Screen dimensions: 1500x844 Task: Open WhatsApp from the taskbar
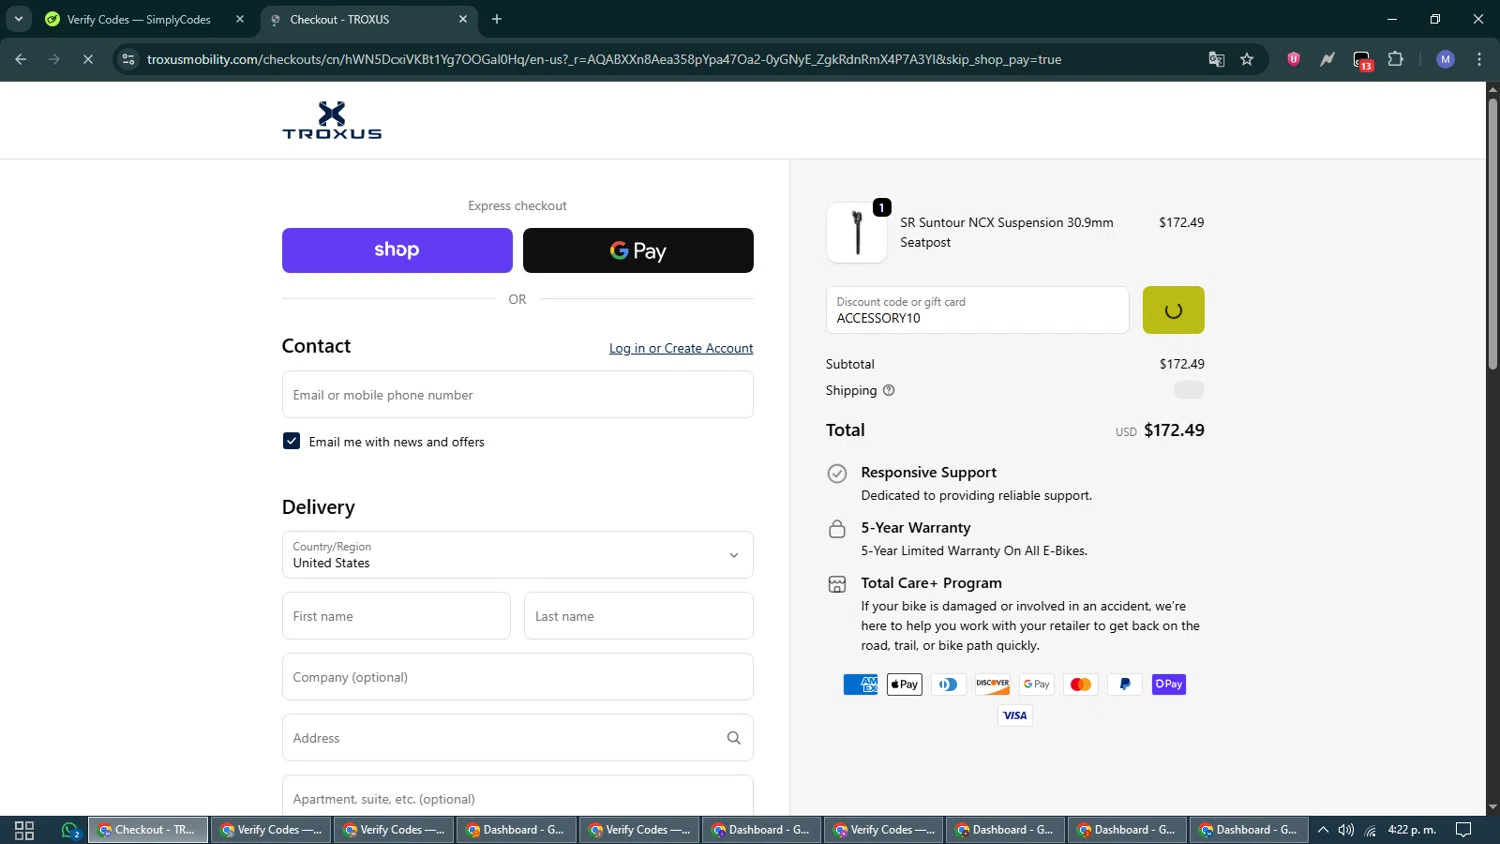[x=69, y=830]
